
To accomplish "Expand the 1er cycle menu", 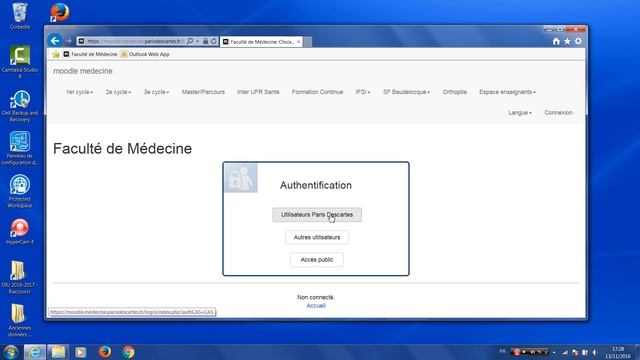I will pyautogui.click(x=80, y=92).
